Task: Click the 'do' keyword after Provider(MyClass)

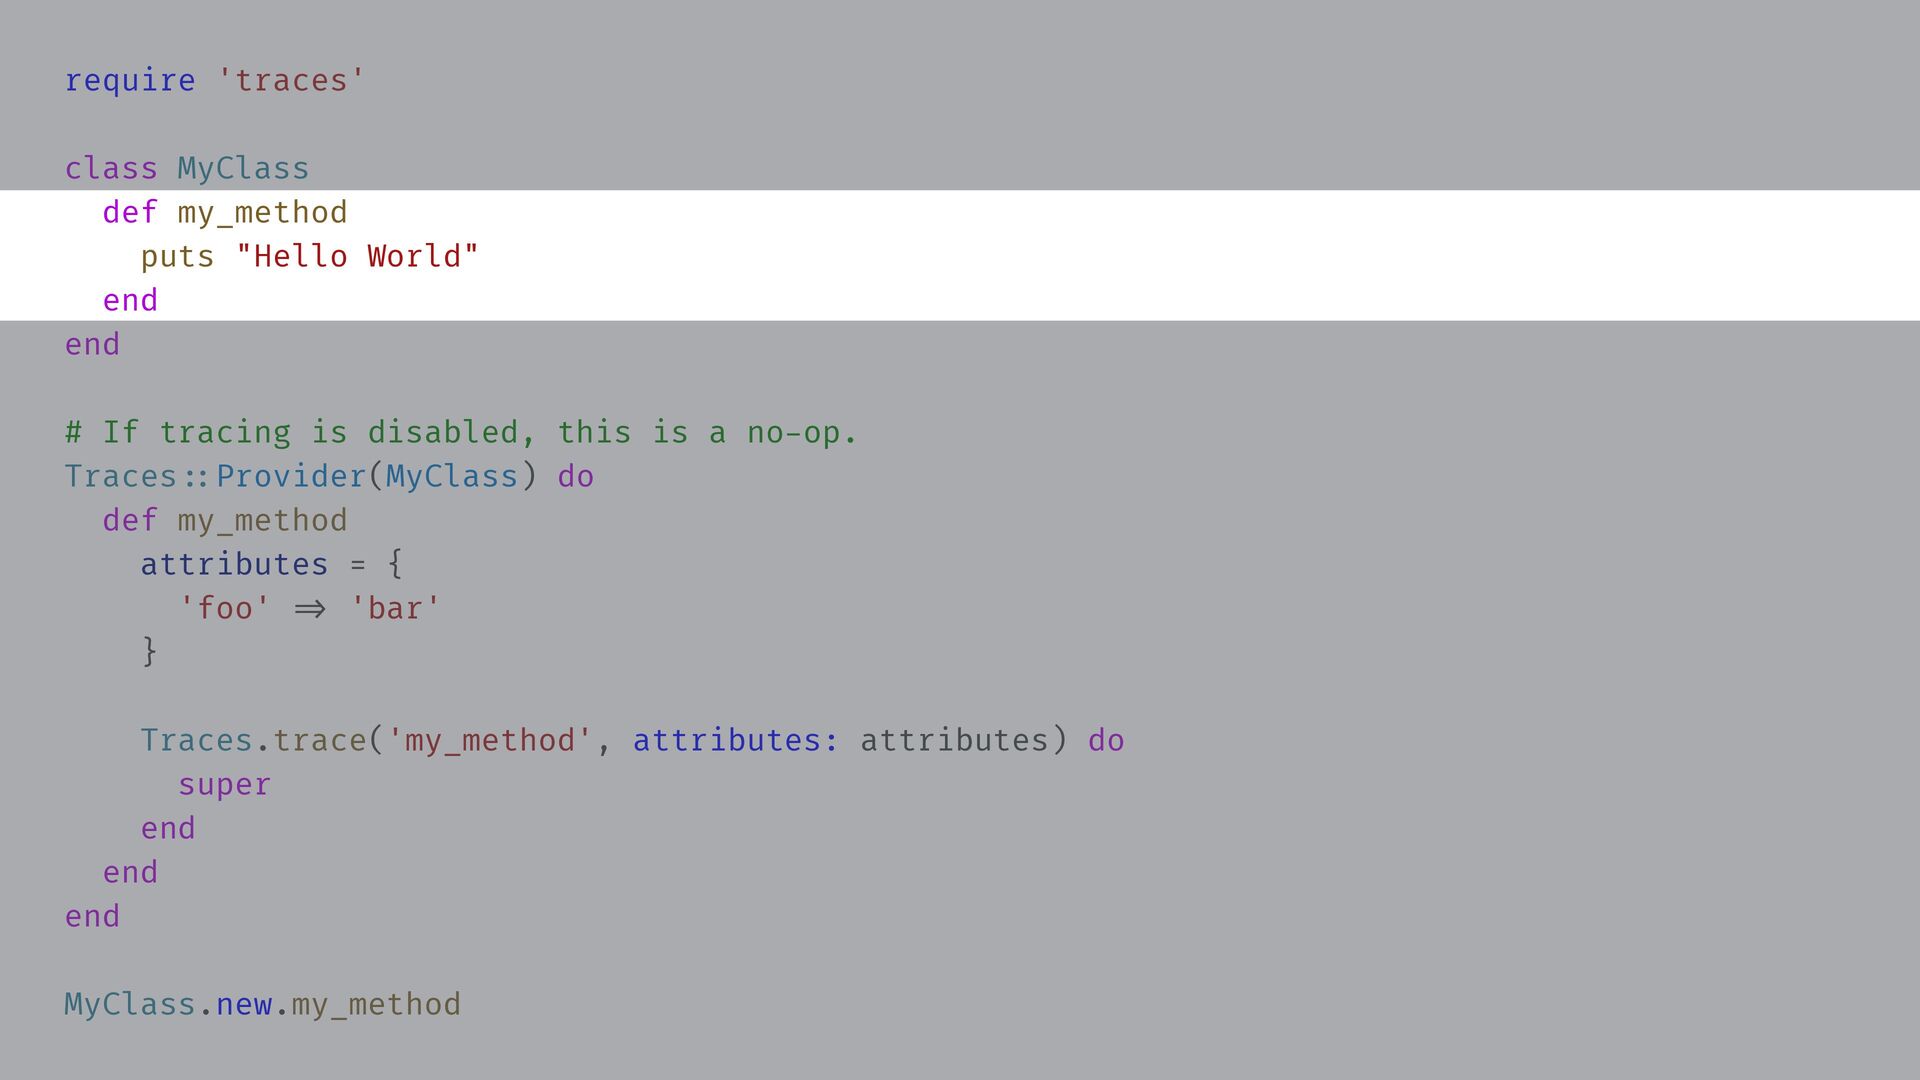Action: click(x=576, y=476)
